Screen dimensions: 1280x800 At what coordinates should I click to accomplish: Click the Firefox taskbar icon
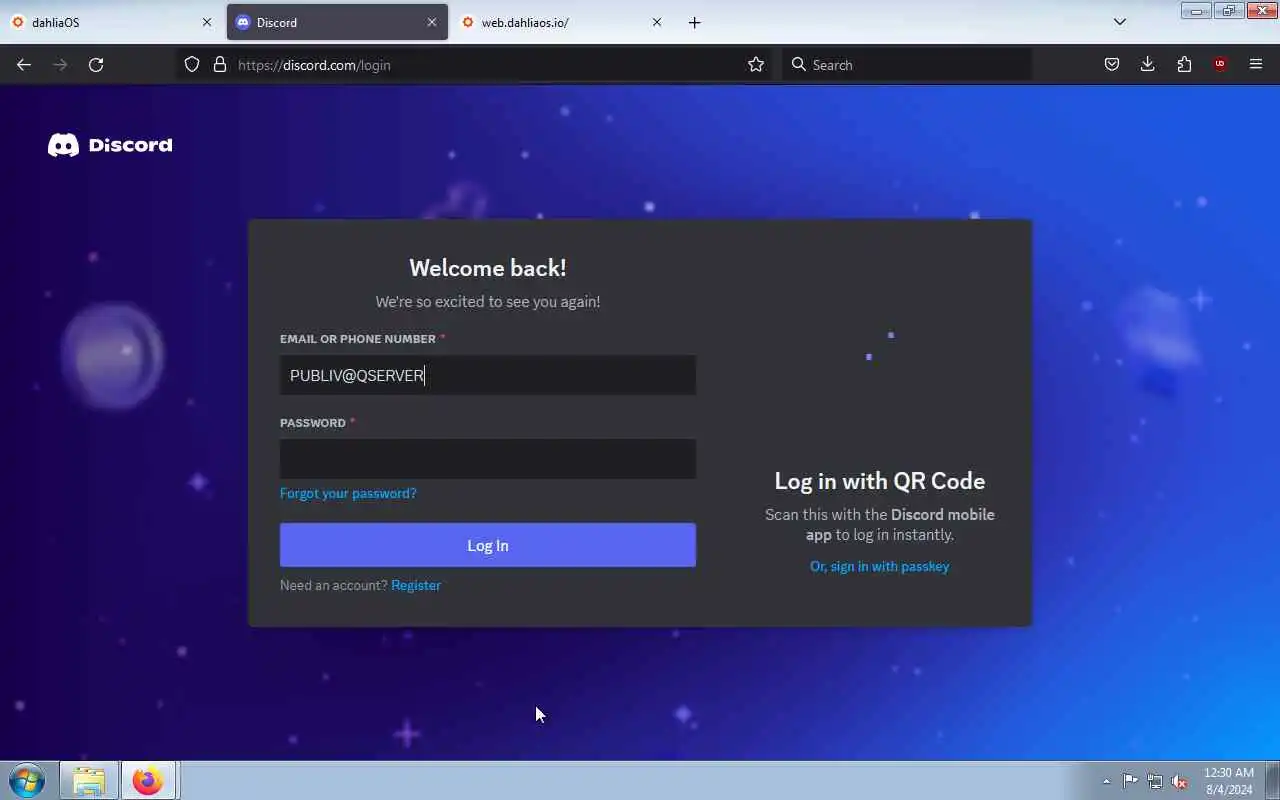148,780
